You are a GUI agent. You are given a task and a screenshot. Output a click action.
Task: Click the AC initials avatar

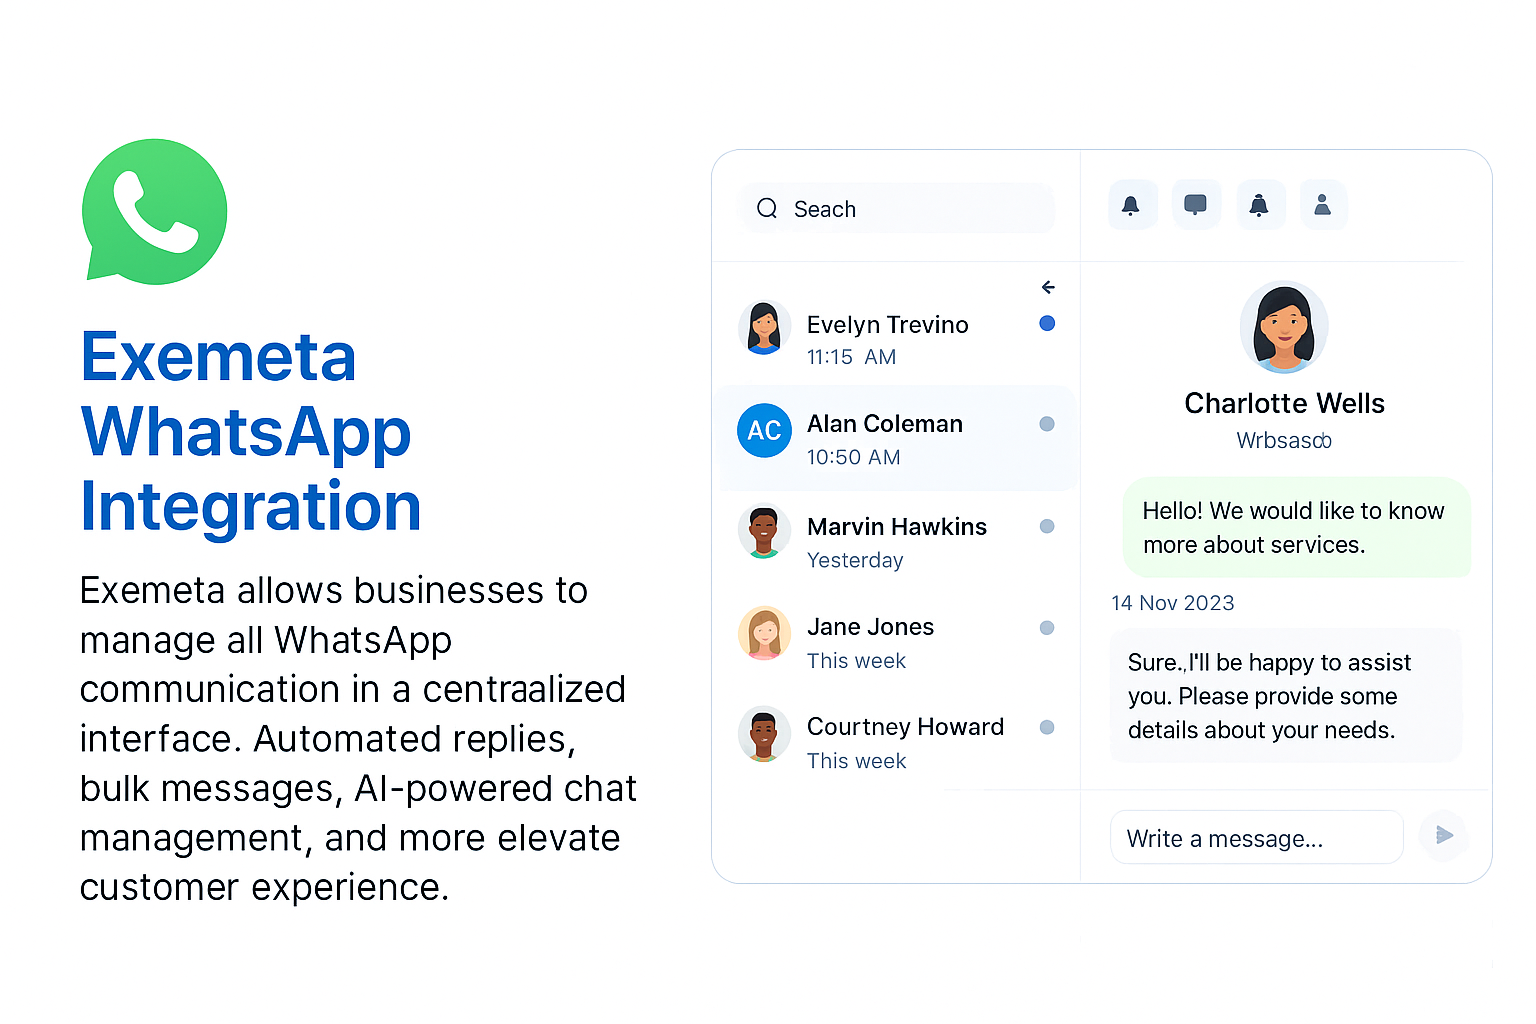[764, 430]
